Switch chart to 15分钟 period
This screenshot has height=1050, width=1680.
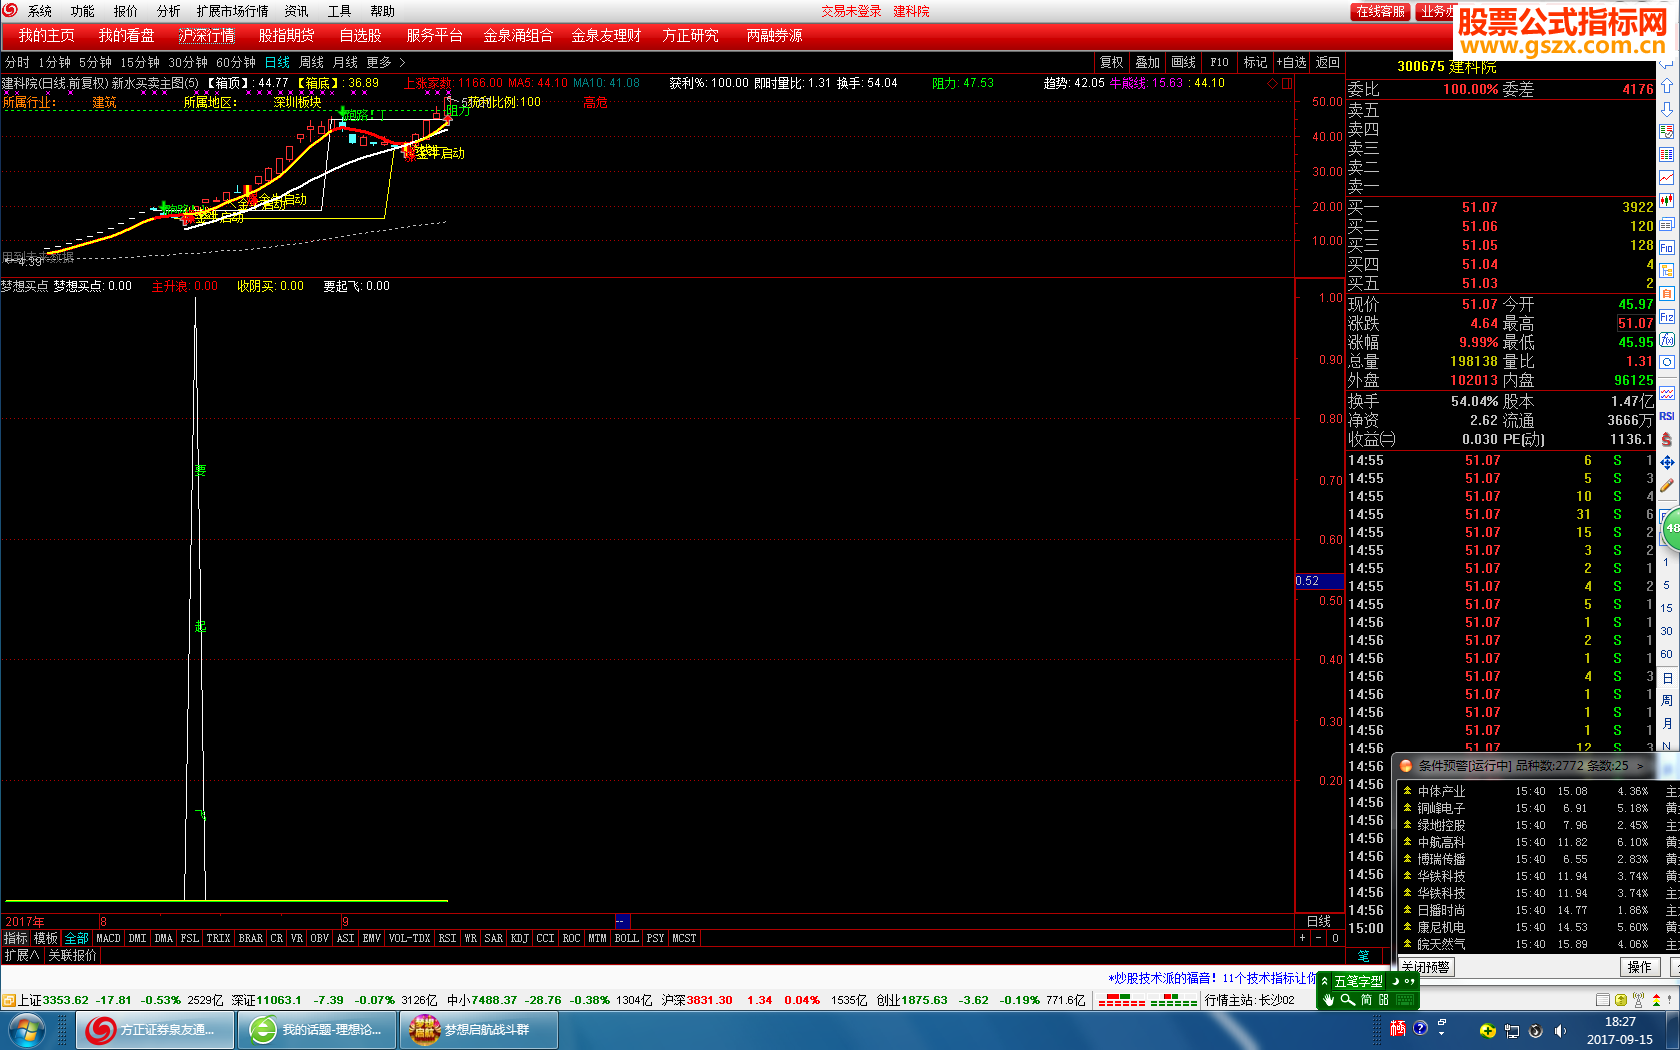pos(140,62)
